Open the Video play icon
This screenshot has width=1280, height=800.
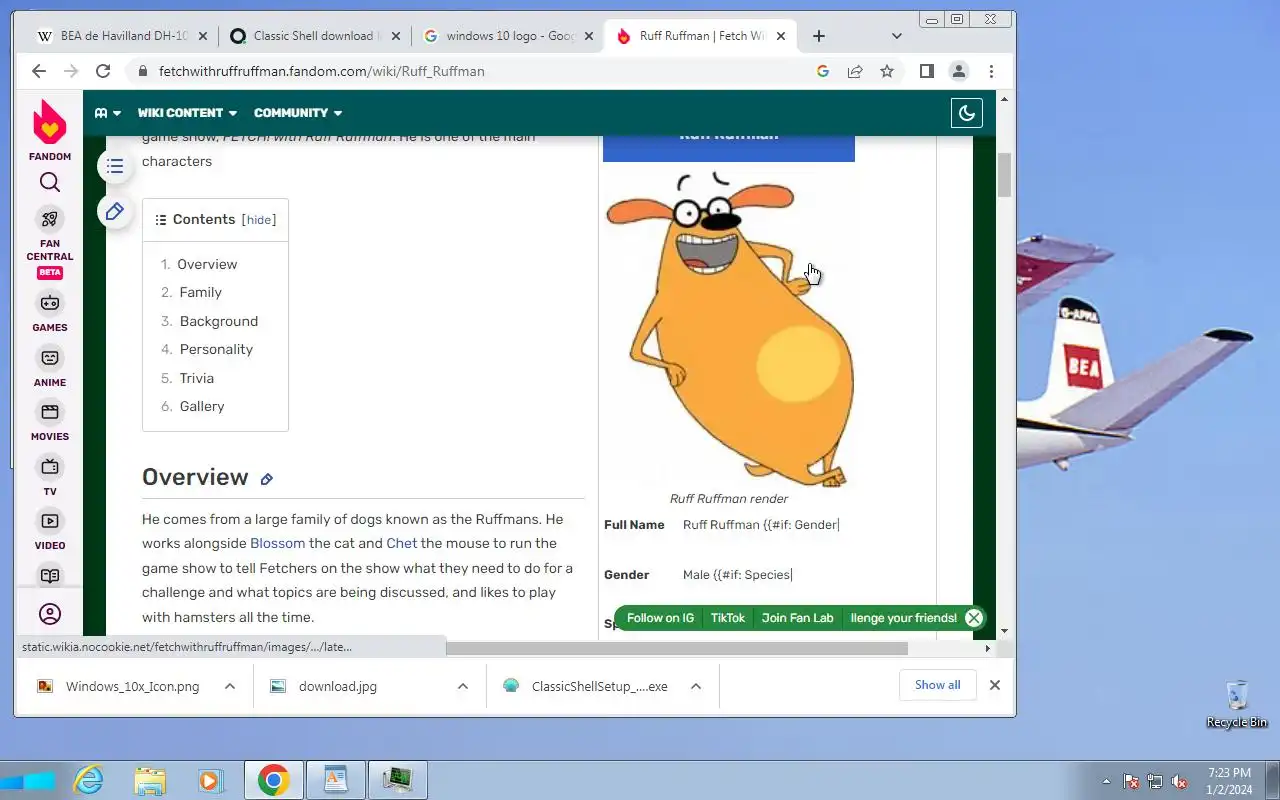pos(50,521)
